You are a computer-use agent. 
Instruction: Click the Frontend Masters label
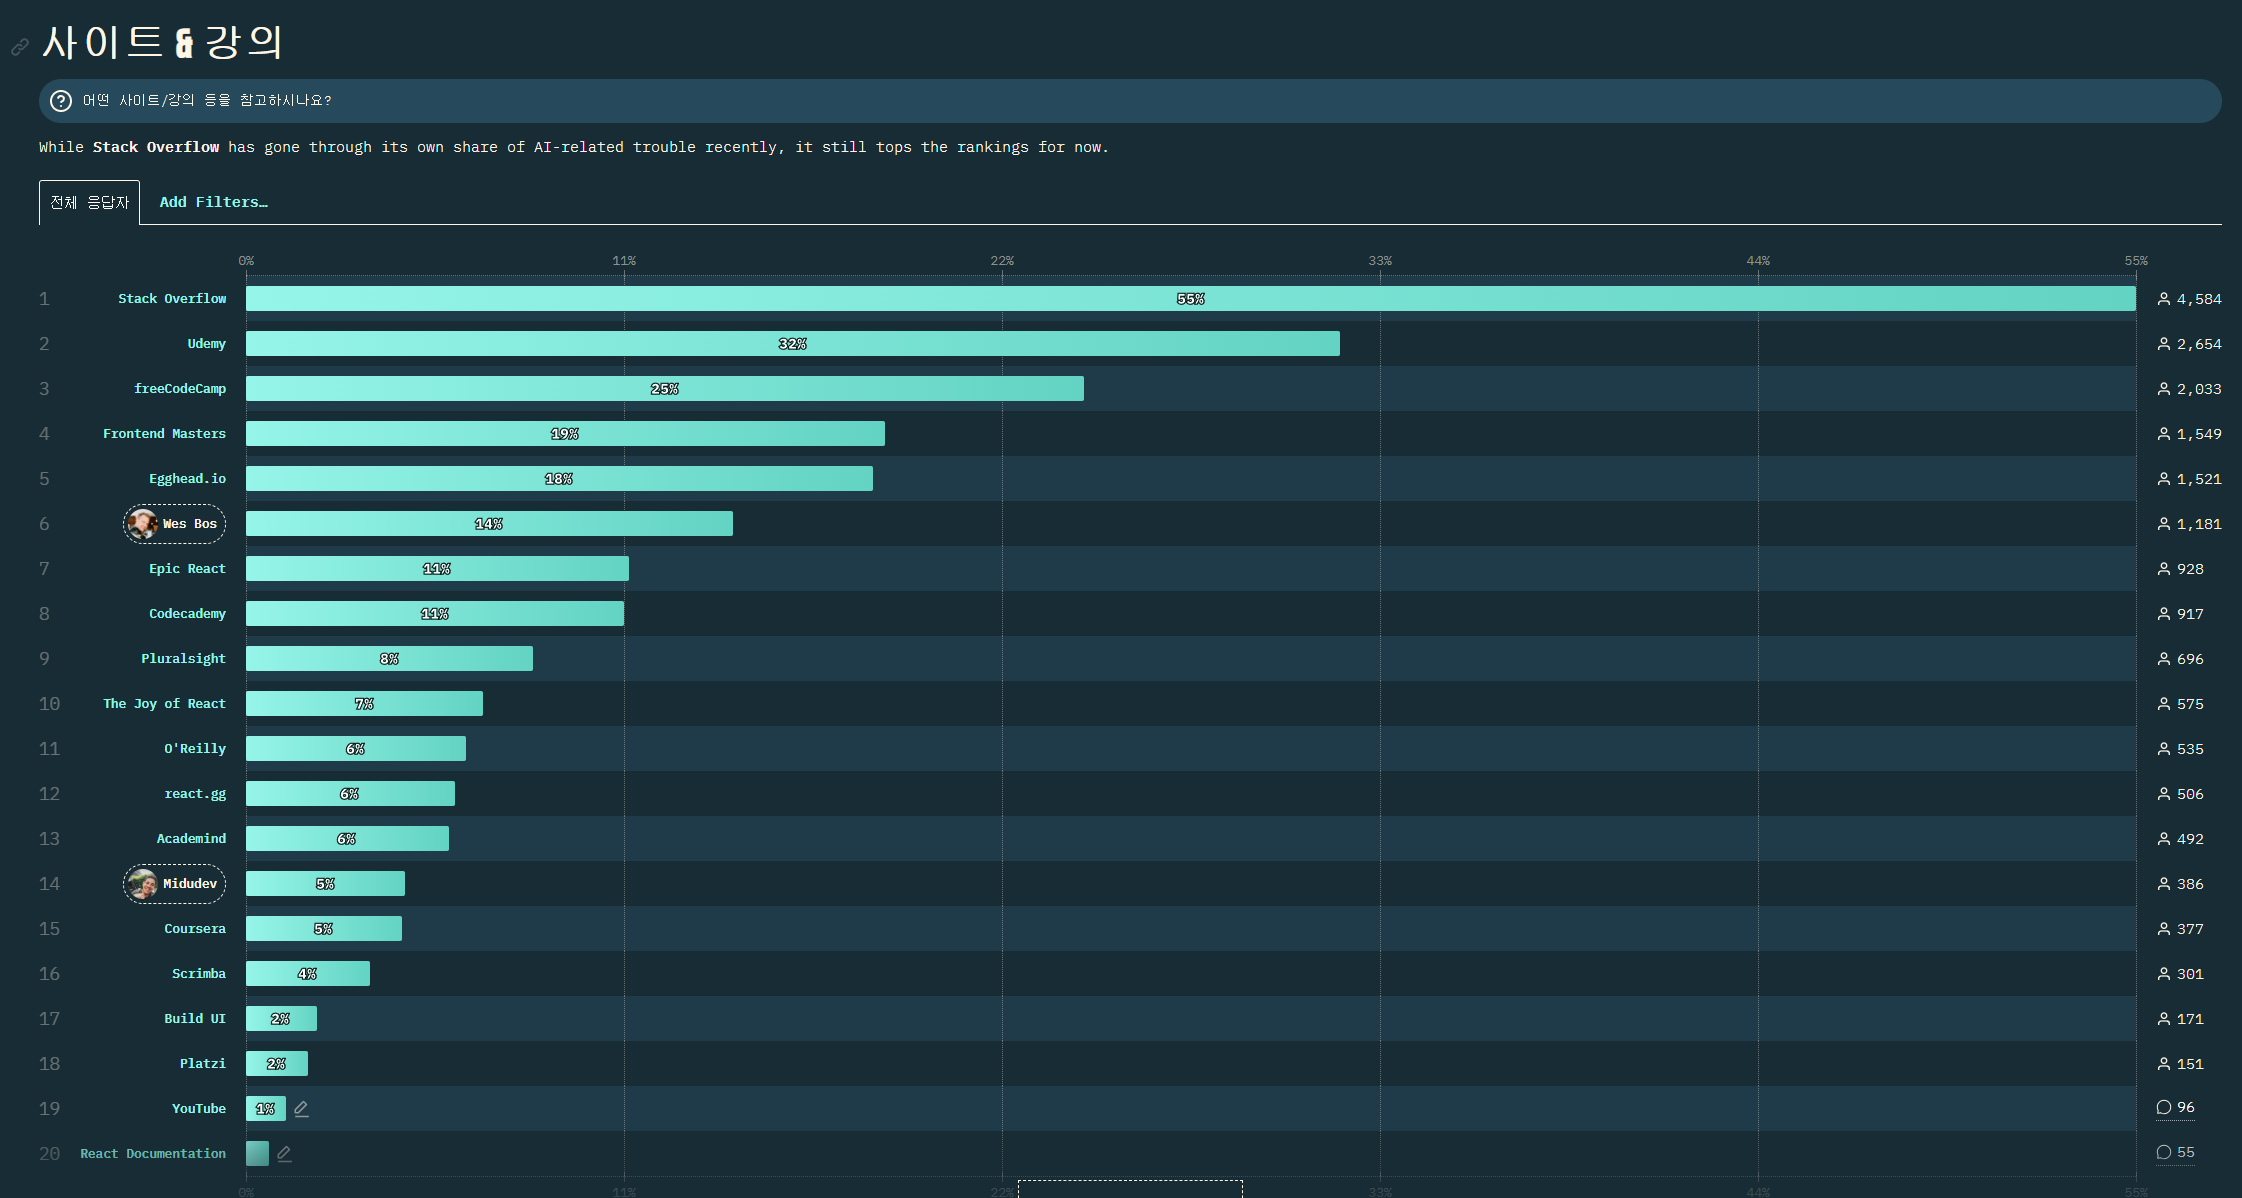[x=164, y=434]
